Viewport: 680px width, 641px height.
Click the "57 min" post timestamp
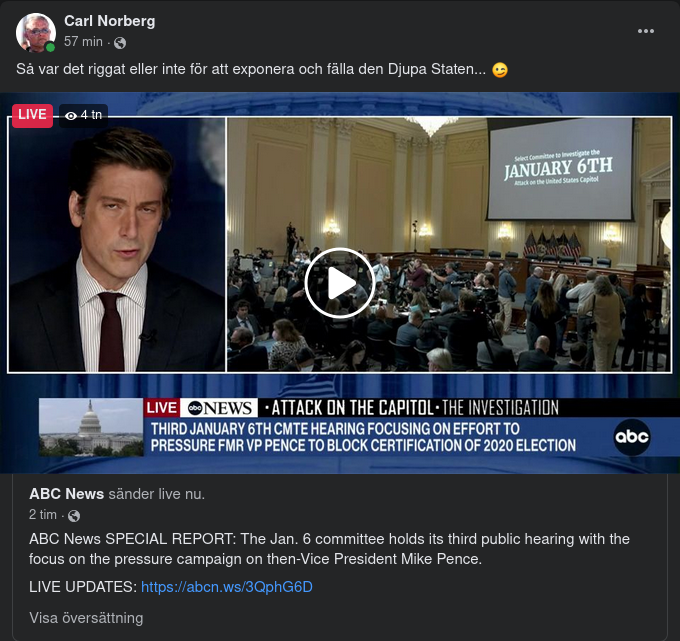[x=83, y=42]
